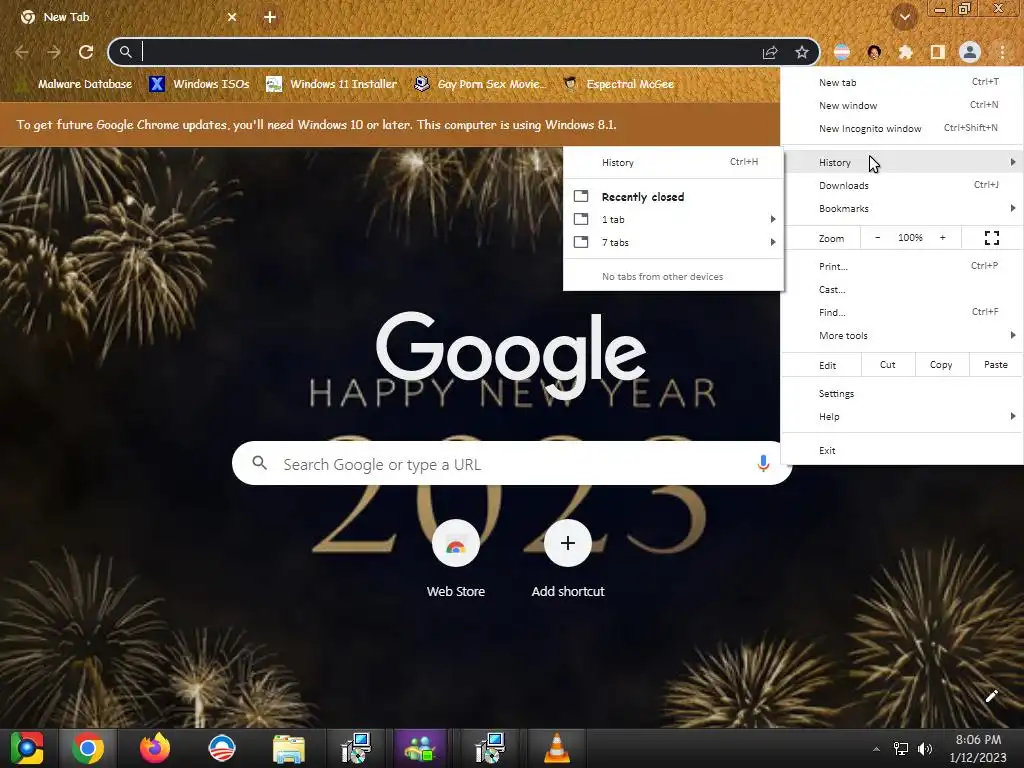
Task: Open the Chrome profile avatar
Action: [x=970, y=52]
